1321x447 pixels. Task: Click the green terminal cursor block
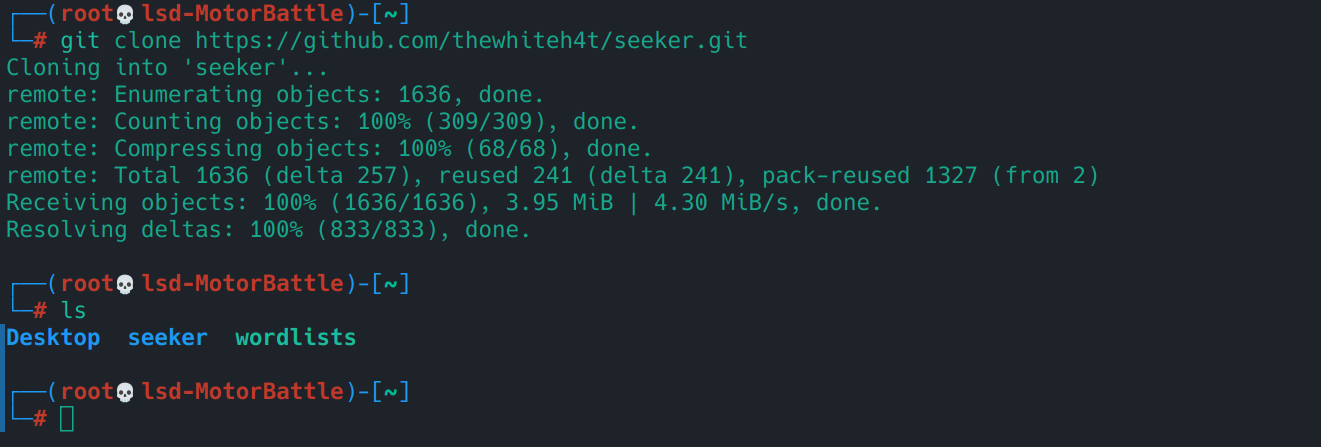click(67, 418)
